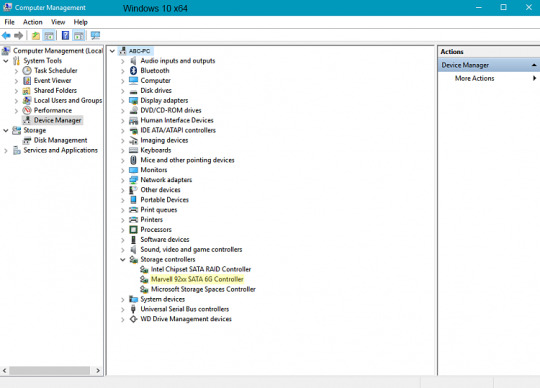Open the View menu
This screenshot has height=388, width=540.
click(x=58, y=22)
